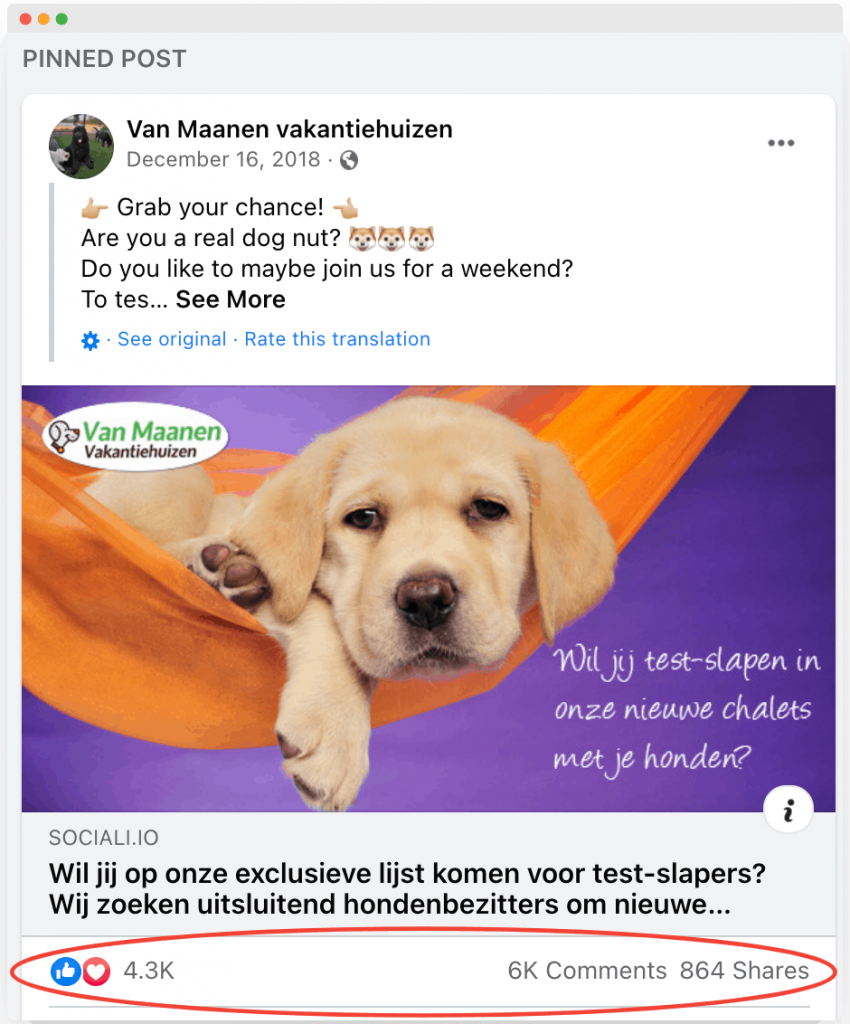Open translation settings gear icon
This screenshot has width=850, height=1024.
point(90,340)
